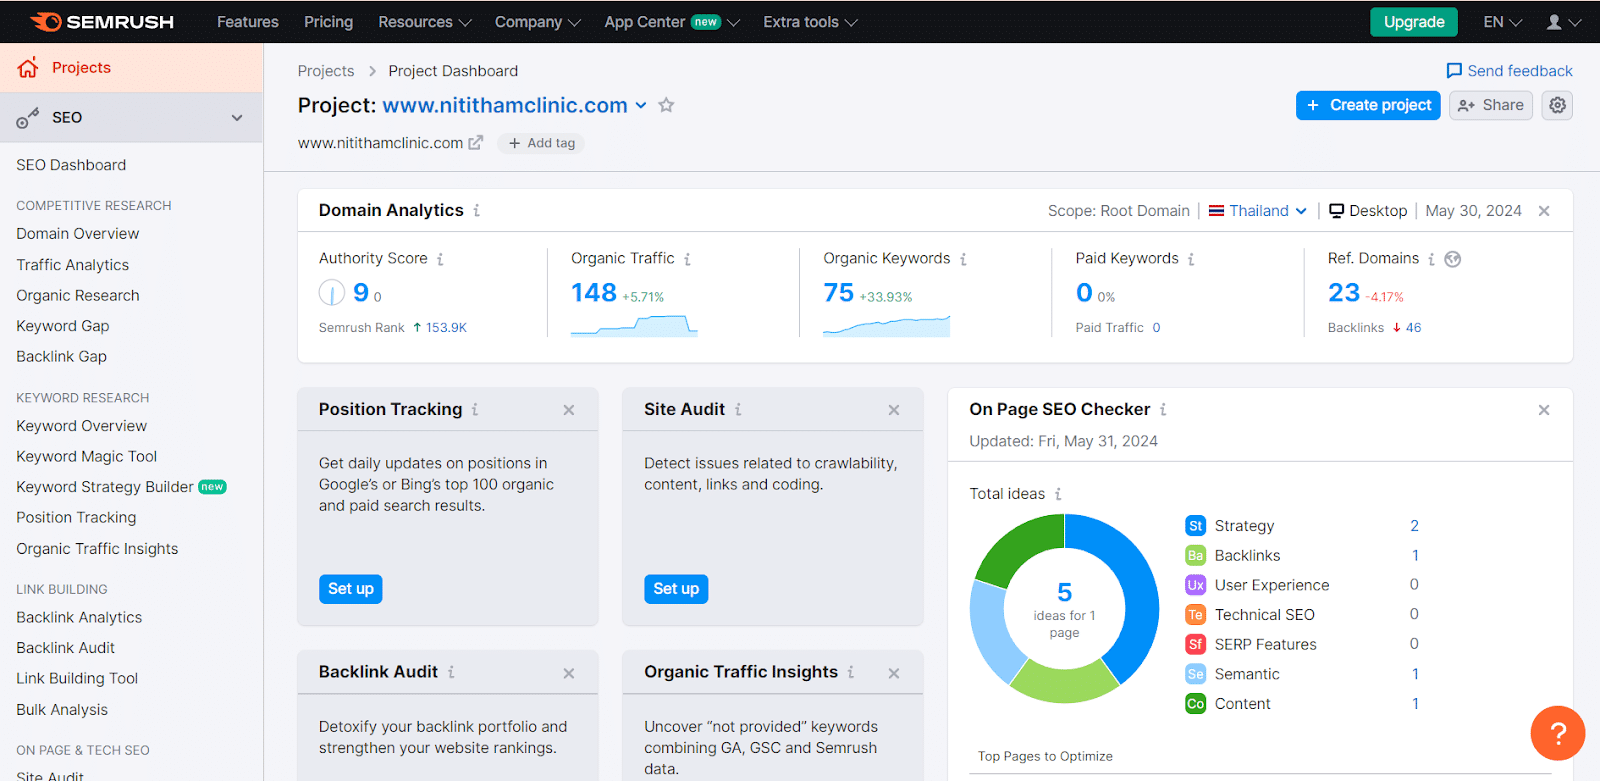Show the Site Audit info icon
Screen dimensions: 1600x781
[x=738, y=409]
